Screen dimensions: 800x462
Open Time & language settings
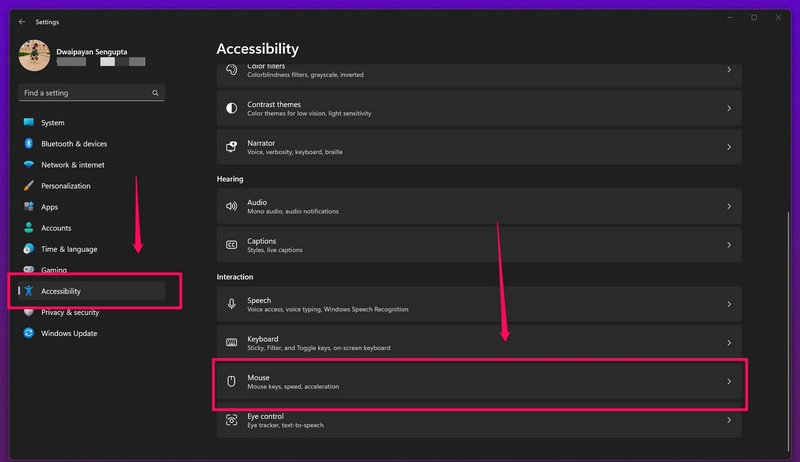click(69, 249)
